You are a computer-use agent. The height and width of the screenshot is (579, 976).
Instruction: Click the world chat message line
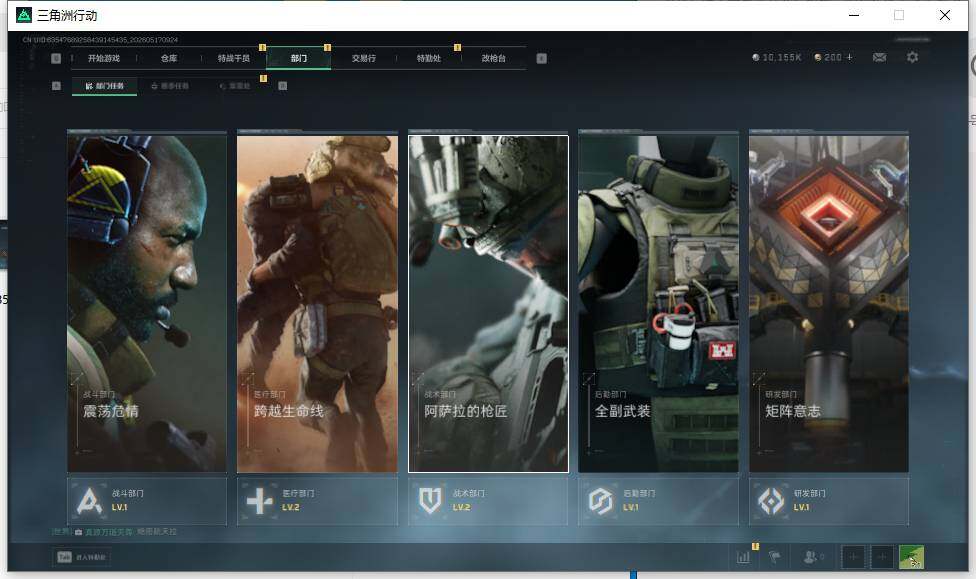click(x=115, y=532)
